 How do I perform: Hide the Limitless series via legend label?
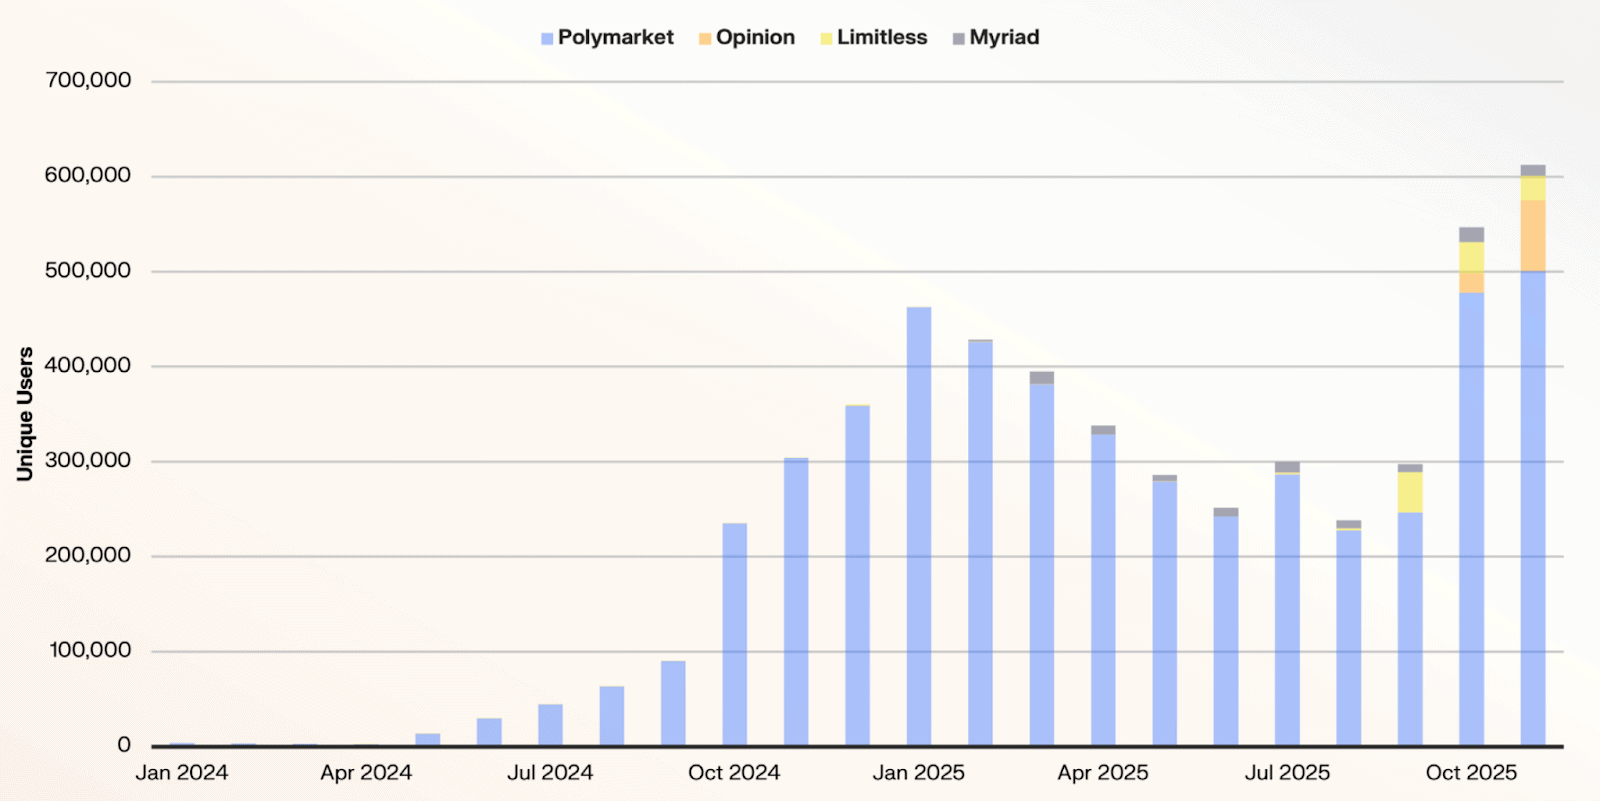(x=881, y=38)
